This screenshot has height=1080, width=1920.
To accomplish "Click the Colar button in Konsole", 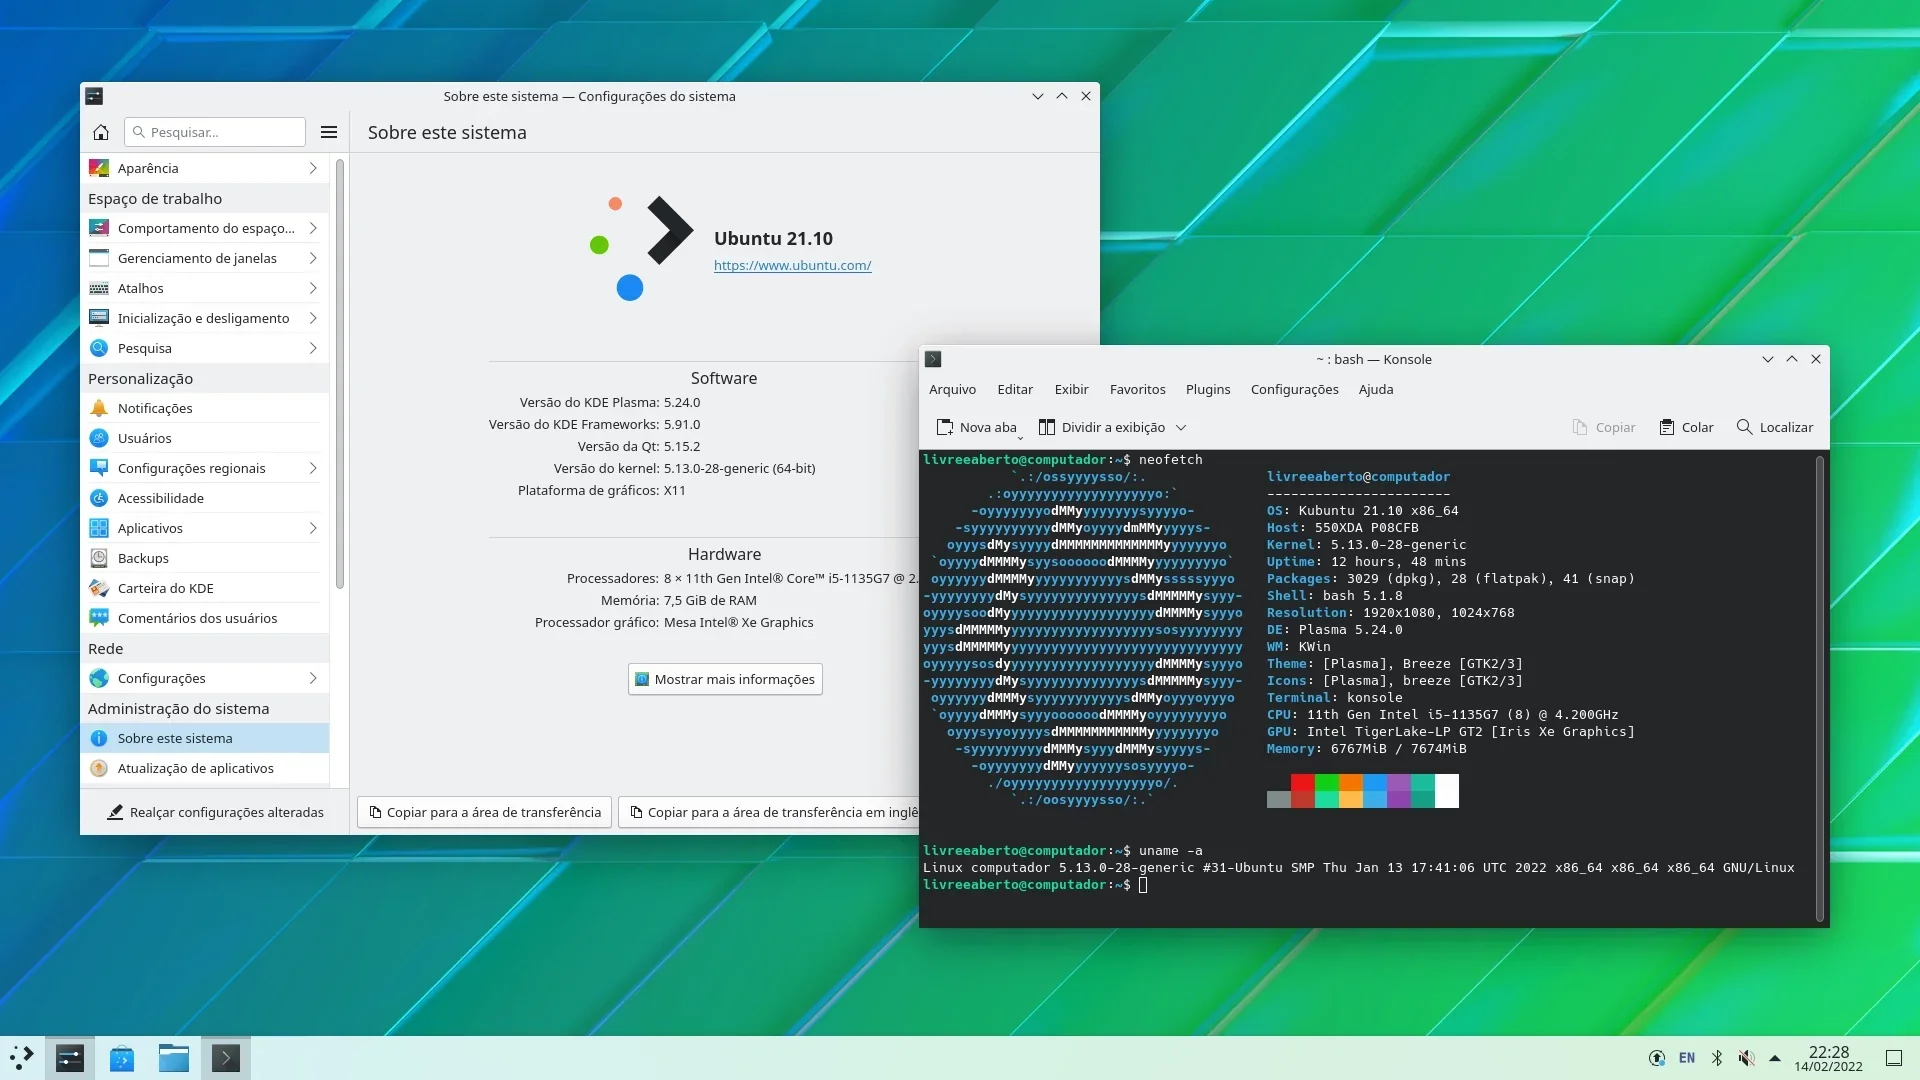I will point(1687,427).
